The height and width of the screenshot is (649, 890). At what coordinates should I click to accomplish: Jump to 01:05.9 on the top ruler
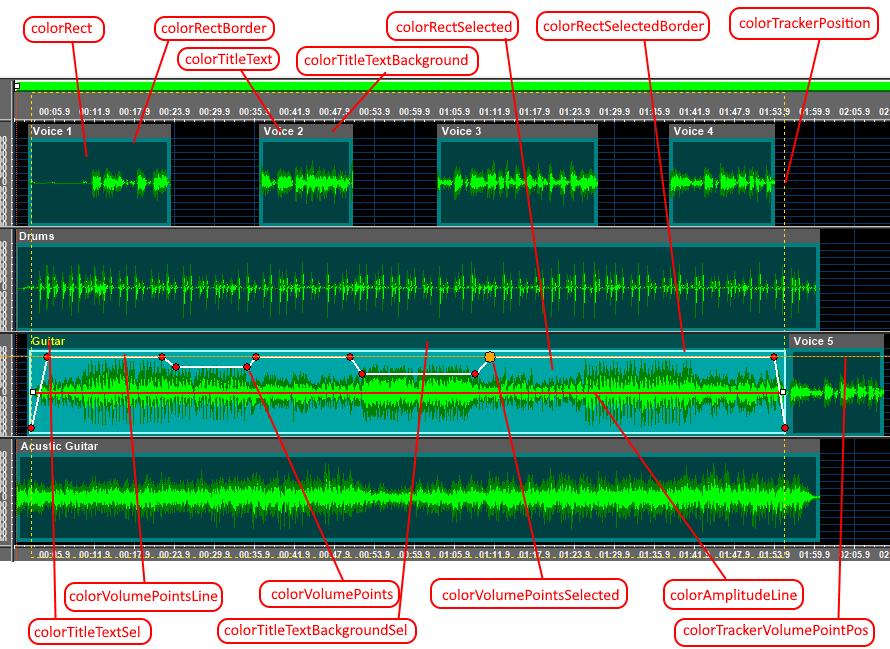click(454, 111)
